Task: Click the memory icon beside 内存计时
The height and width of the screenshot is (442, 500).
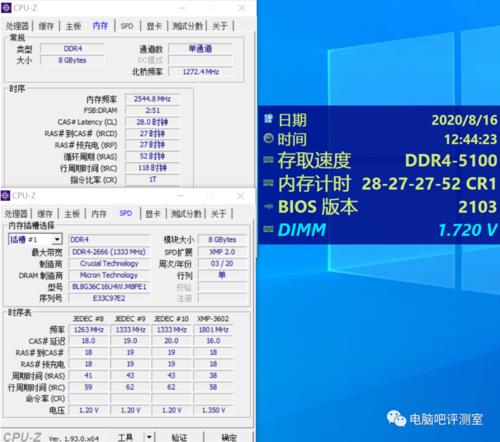Action: 268,182
